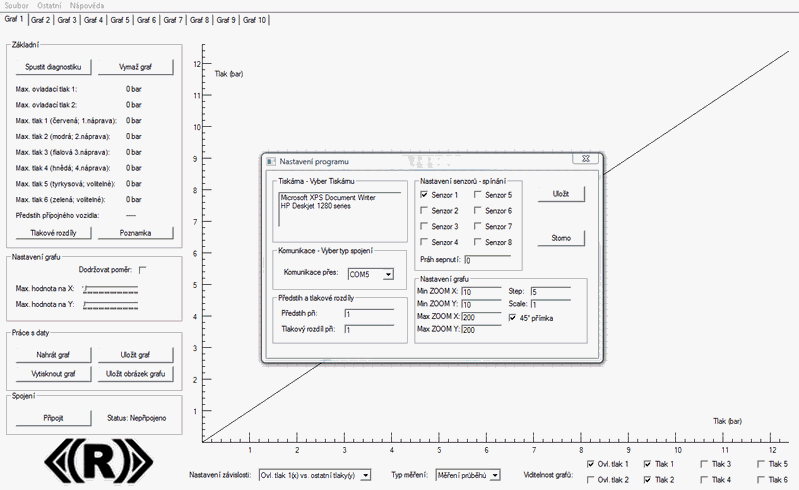
Task: Cancel the dialog with Storno
Action: 561,238
